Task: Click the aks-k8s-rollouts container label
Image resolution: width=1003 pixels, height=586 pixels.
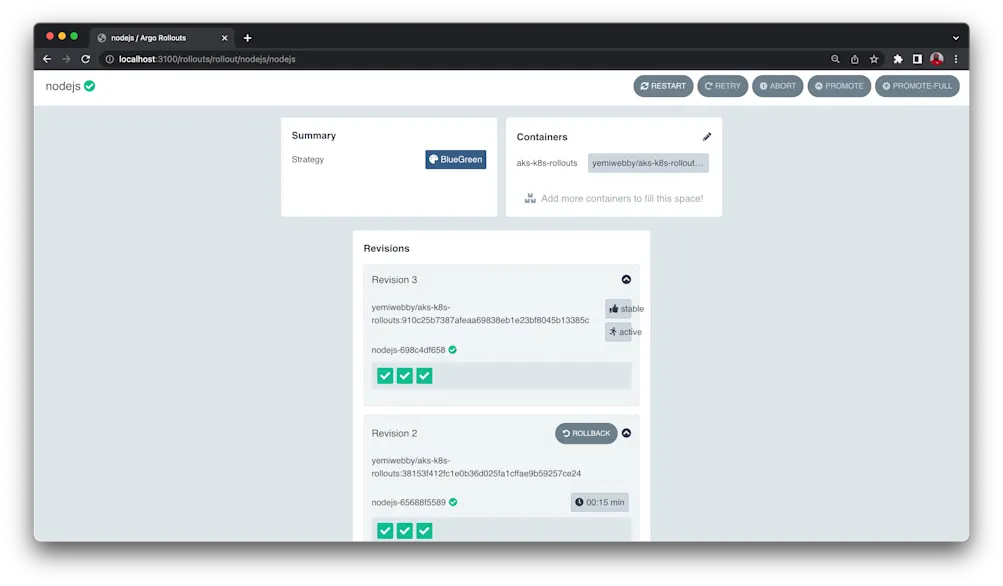Action: (547, 163)
